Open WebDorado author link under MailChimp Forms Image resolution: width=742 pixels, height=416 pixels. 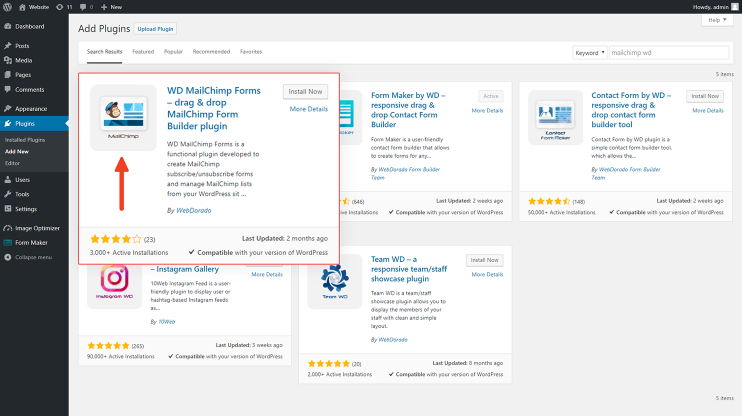pos(194,211)
